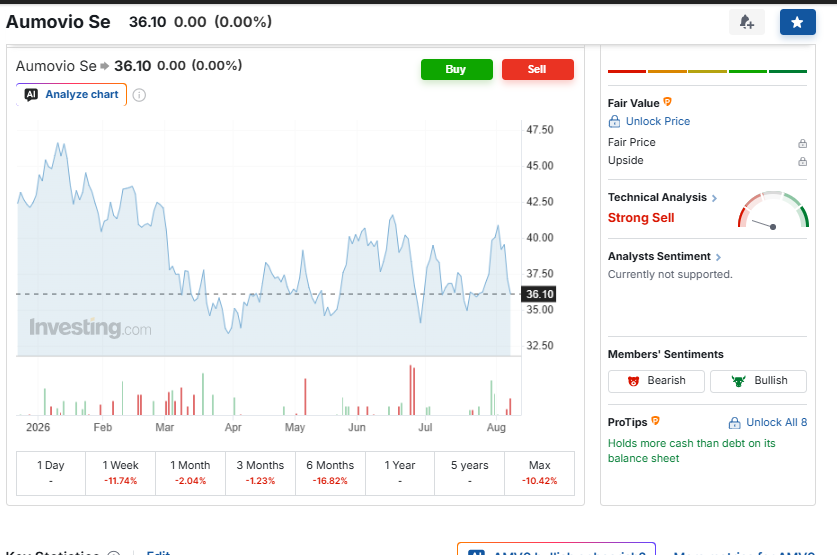The height and width of the screenshot is (555, 837).
Task: Click the dark green segment of rating bar
Action: coord(788,71)
